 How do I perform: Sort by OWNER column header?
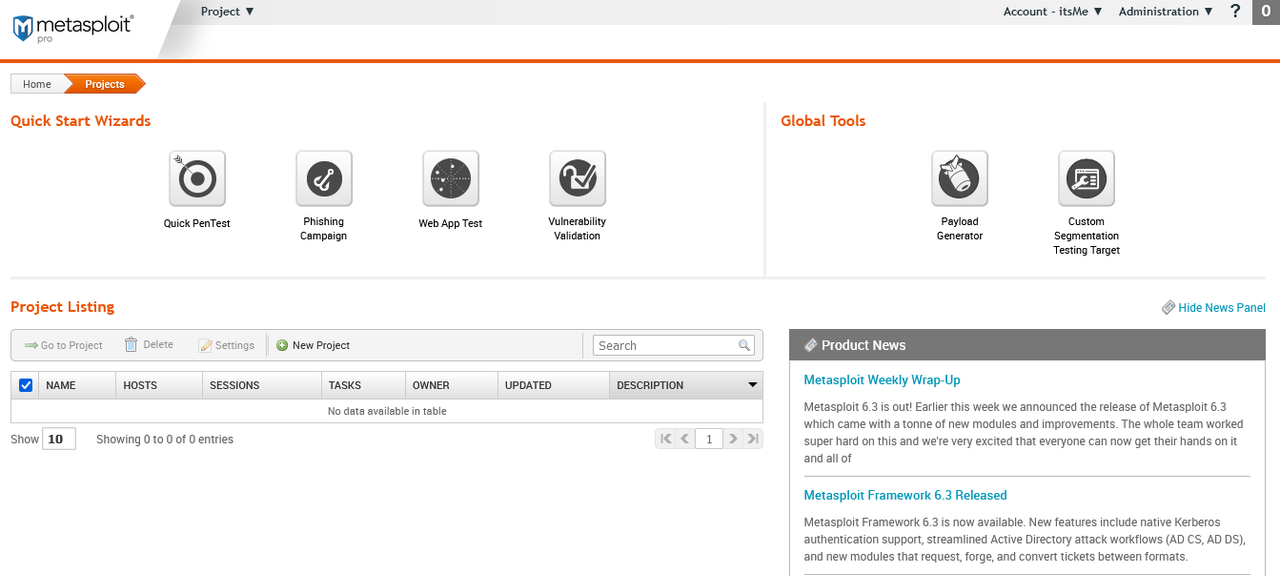pyautogui.click(x=451, y=385)
